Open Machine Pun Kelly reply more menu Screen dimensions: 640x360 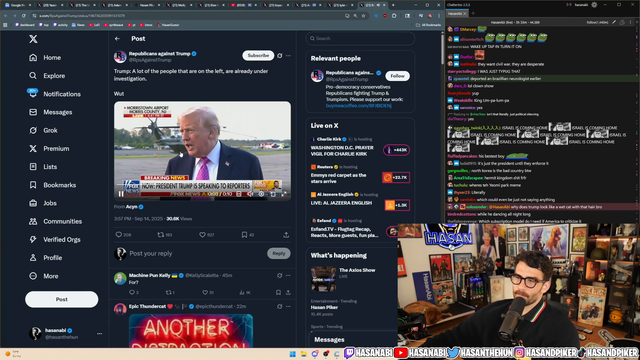coord(288,276)
